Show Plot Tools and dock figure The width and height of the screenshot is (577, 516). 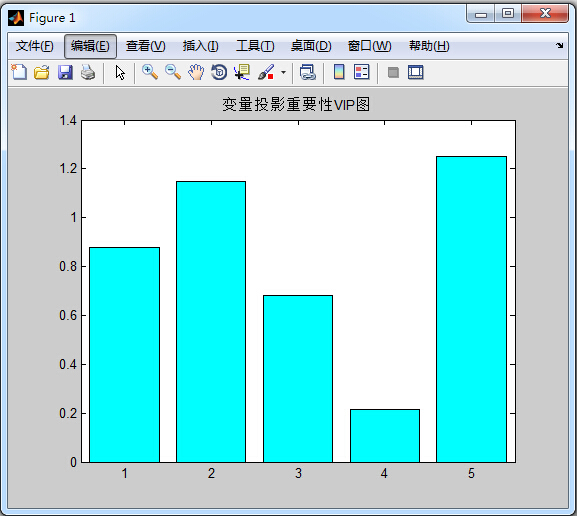tap(415, 72)
